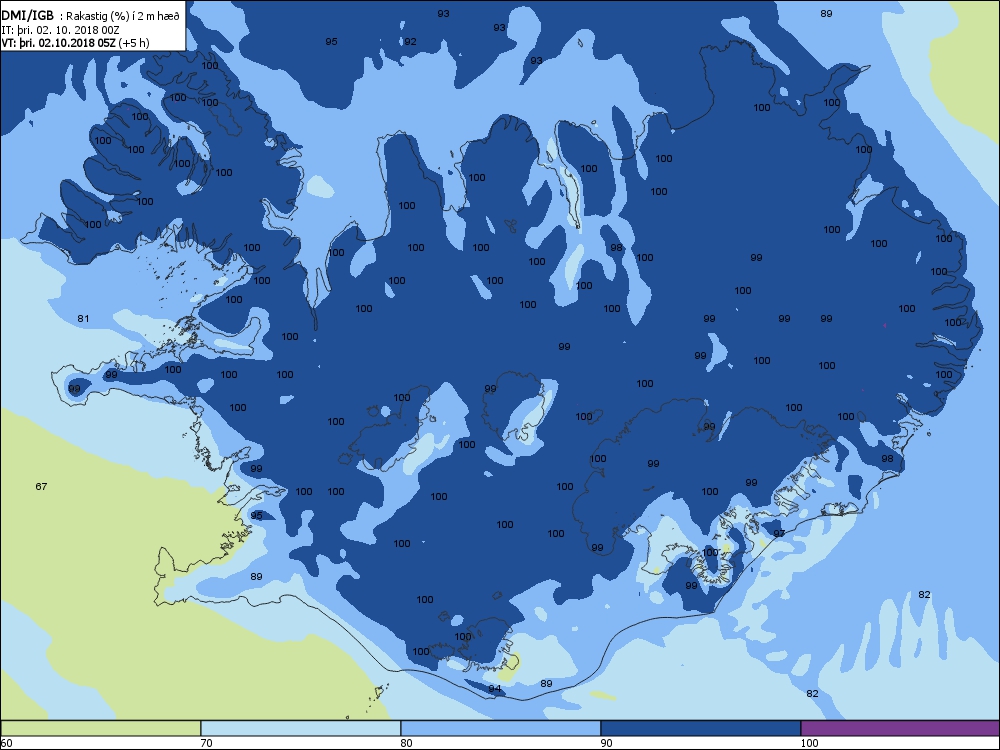Click the 'VT: þri. 02.10.2018 05Z' line

[x=58, y=43]
